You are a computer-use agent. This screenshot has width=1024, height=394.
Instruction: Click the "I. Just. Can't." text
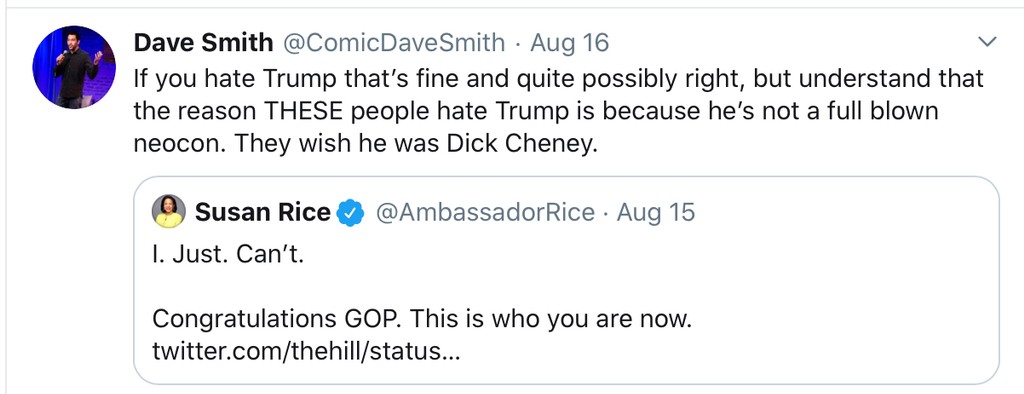click(x=228, y=254)
